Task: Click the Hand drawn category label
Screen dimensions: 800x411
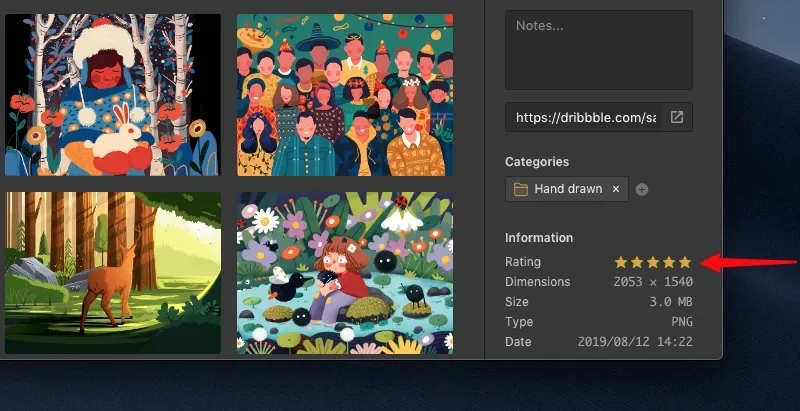Action: tap(568, 189)
